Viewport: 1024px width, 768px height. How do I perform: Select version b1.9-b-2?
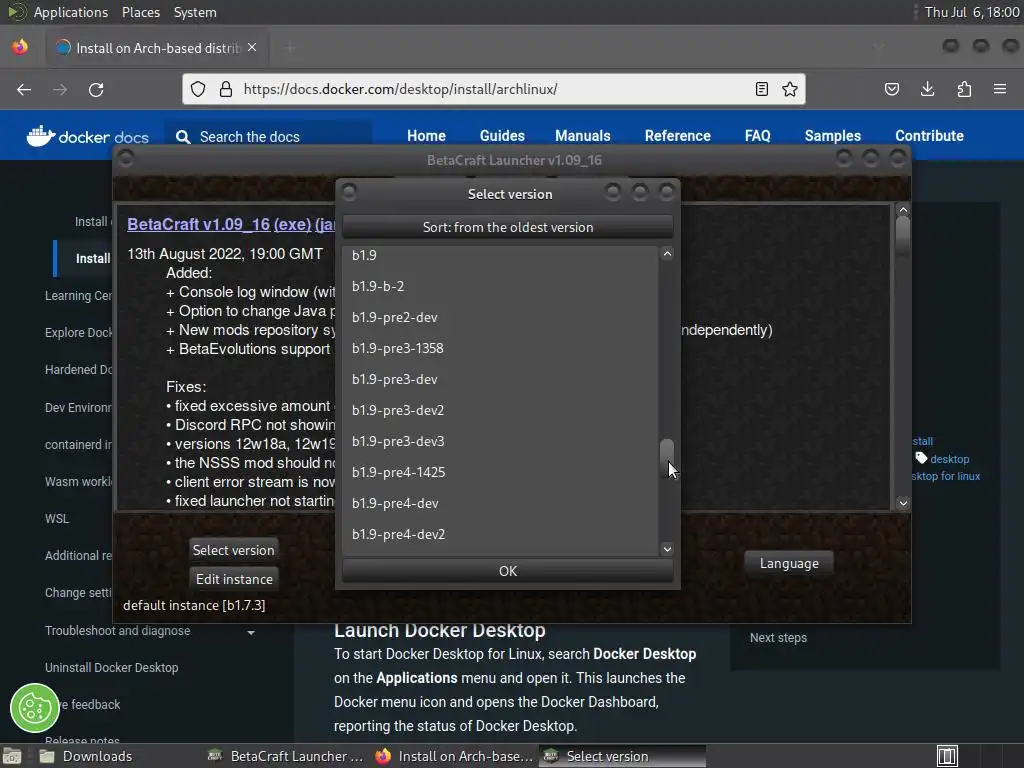click(500, 286)
